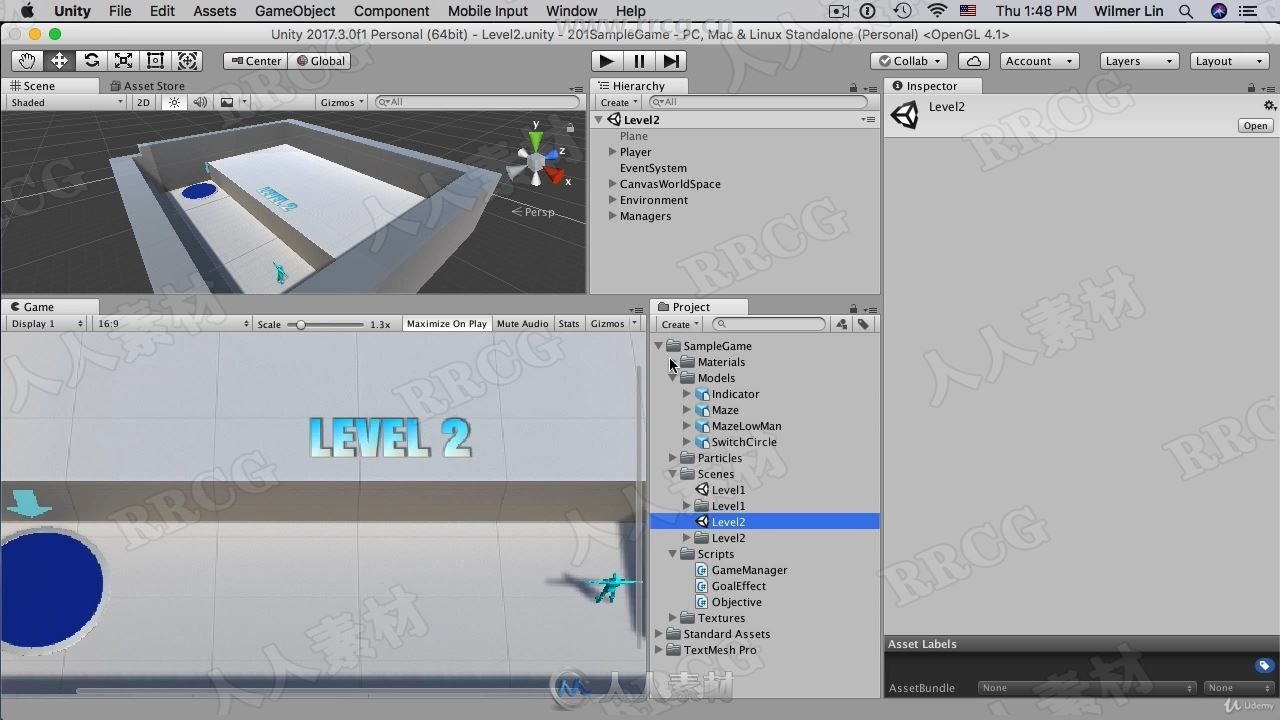Toggle scene audio with the speaker icon
1280x720 pixels.
pos(200,102)
